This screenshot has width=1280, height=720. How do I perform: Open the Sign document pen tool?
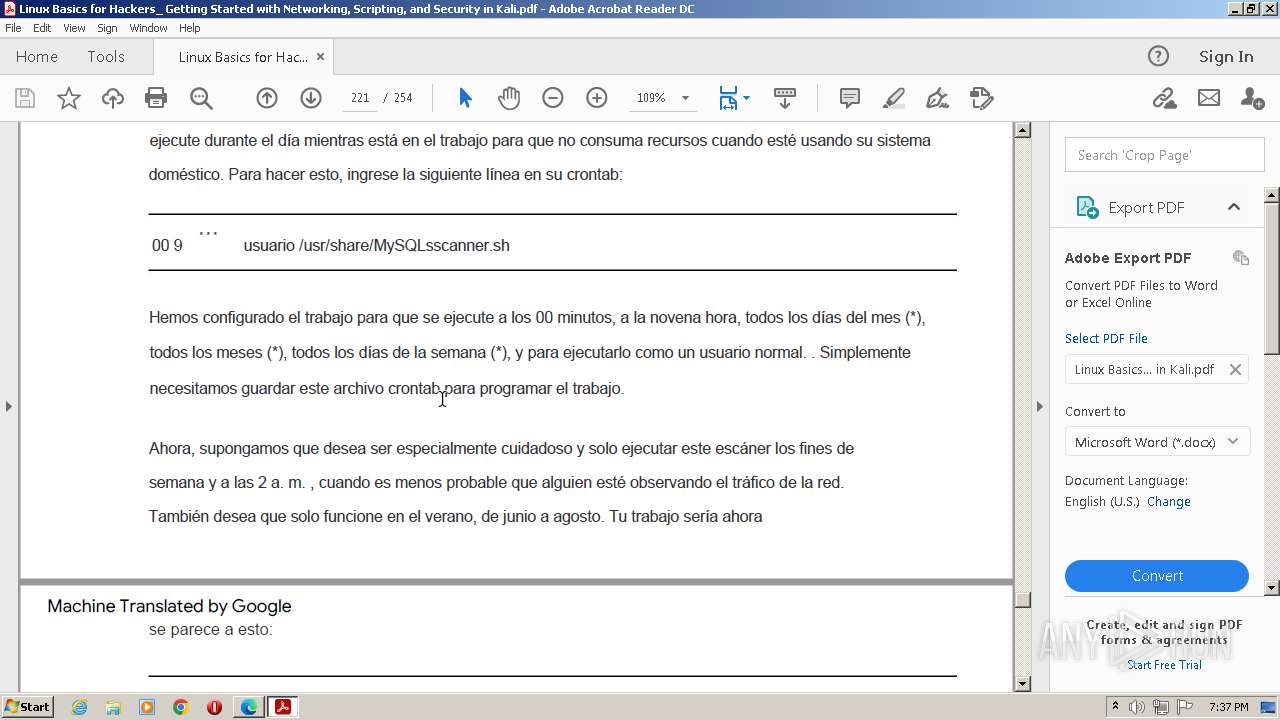(x=937, y=98)
